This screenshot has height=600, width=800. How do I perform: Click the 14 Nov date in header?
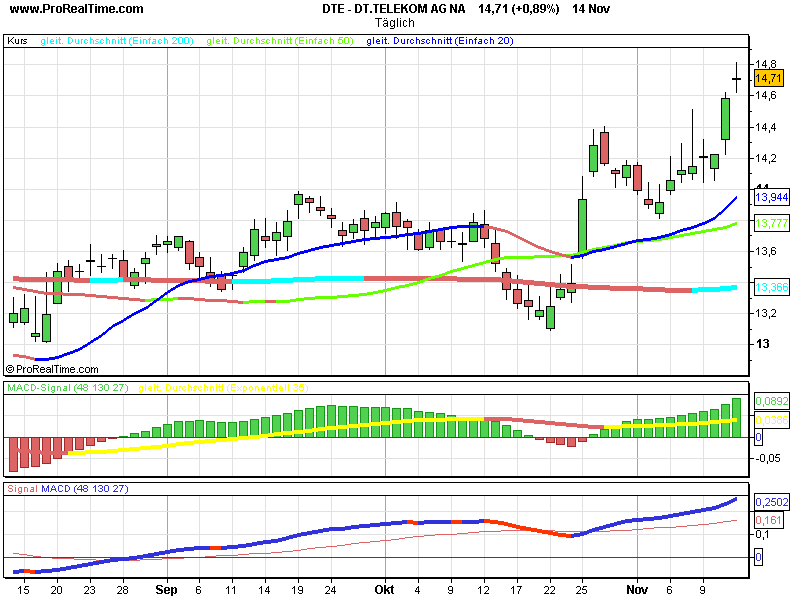591,9
